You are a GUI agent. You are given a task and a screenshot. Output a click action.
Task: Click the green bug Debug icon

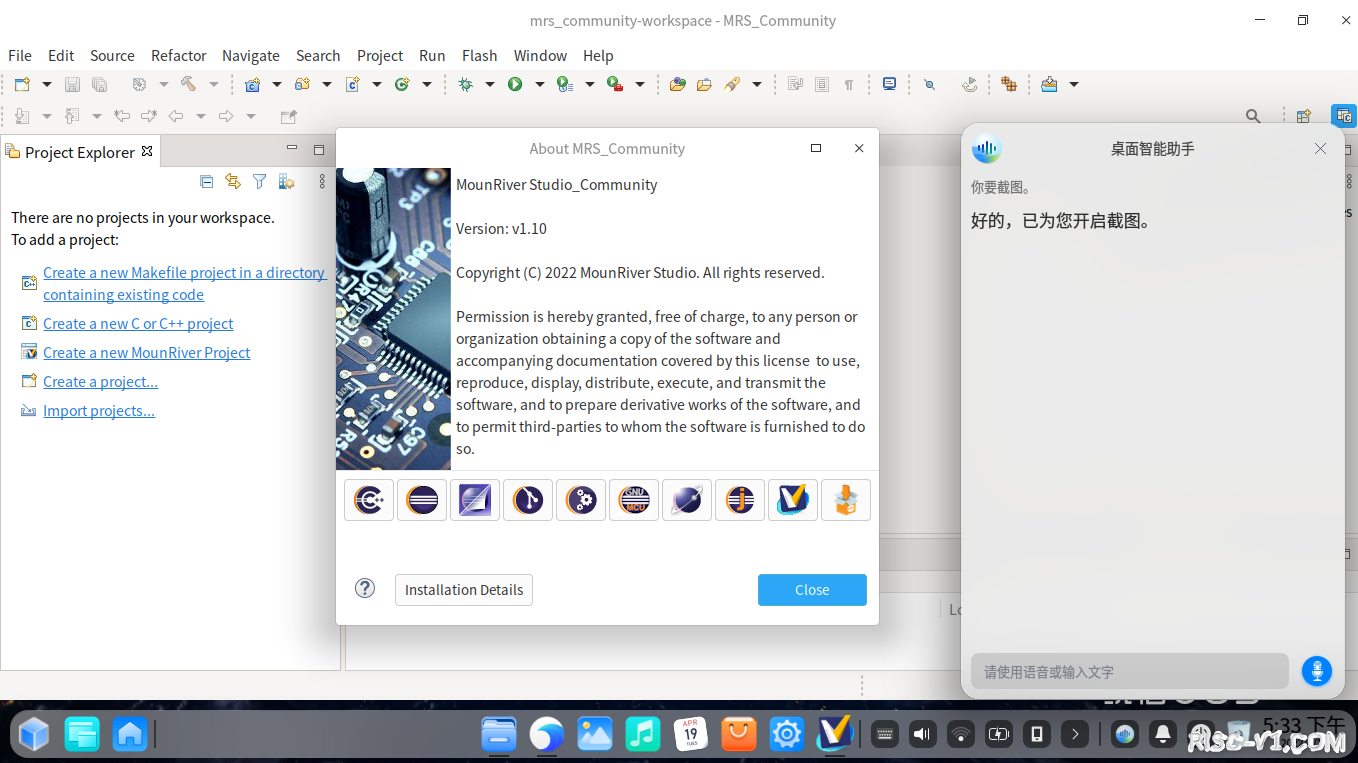(x=465, y=85)
